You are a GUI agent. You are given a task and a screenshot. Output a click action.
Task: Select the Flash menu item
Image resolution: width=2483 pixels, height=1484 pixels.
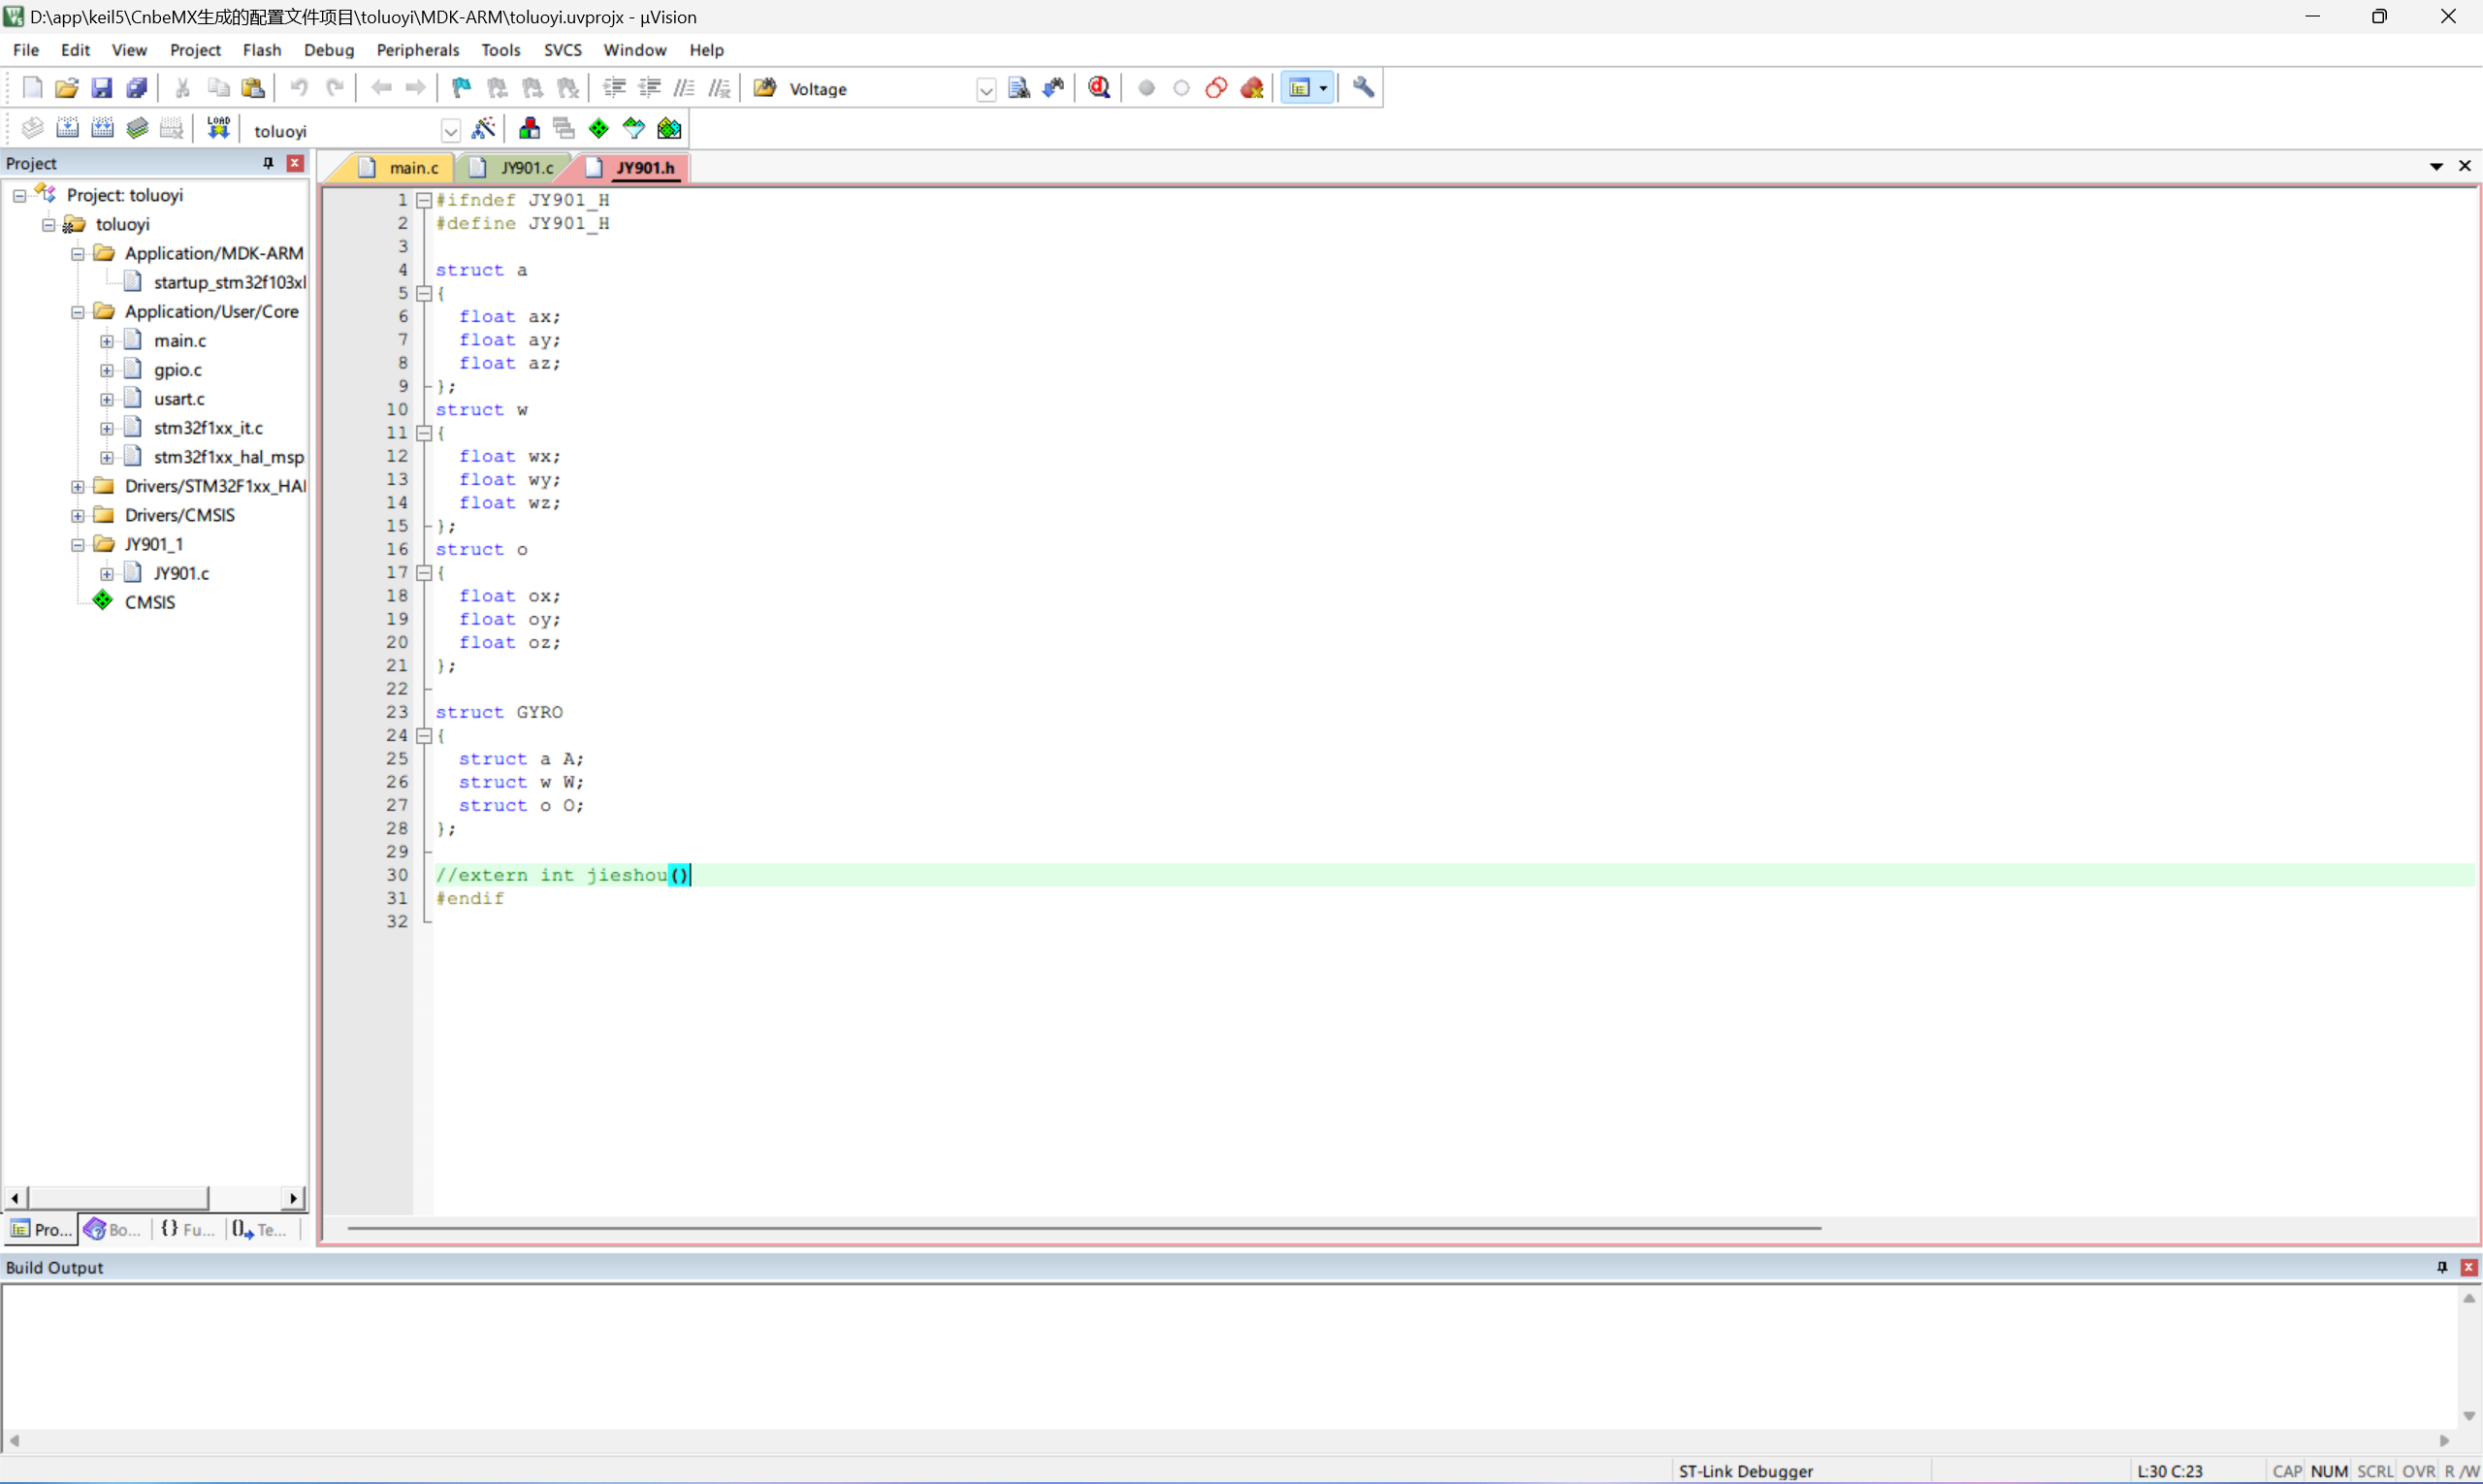pos(261,49)
